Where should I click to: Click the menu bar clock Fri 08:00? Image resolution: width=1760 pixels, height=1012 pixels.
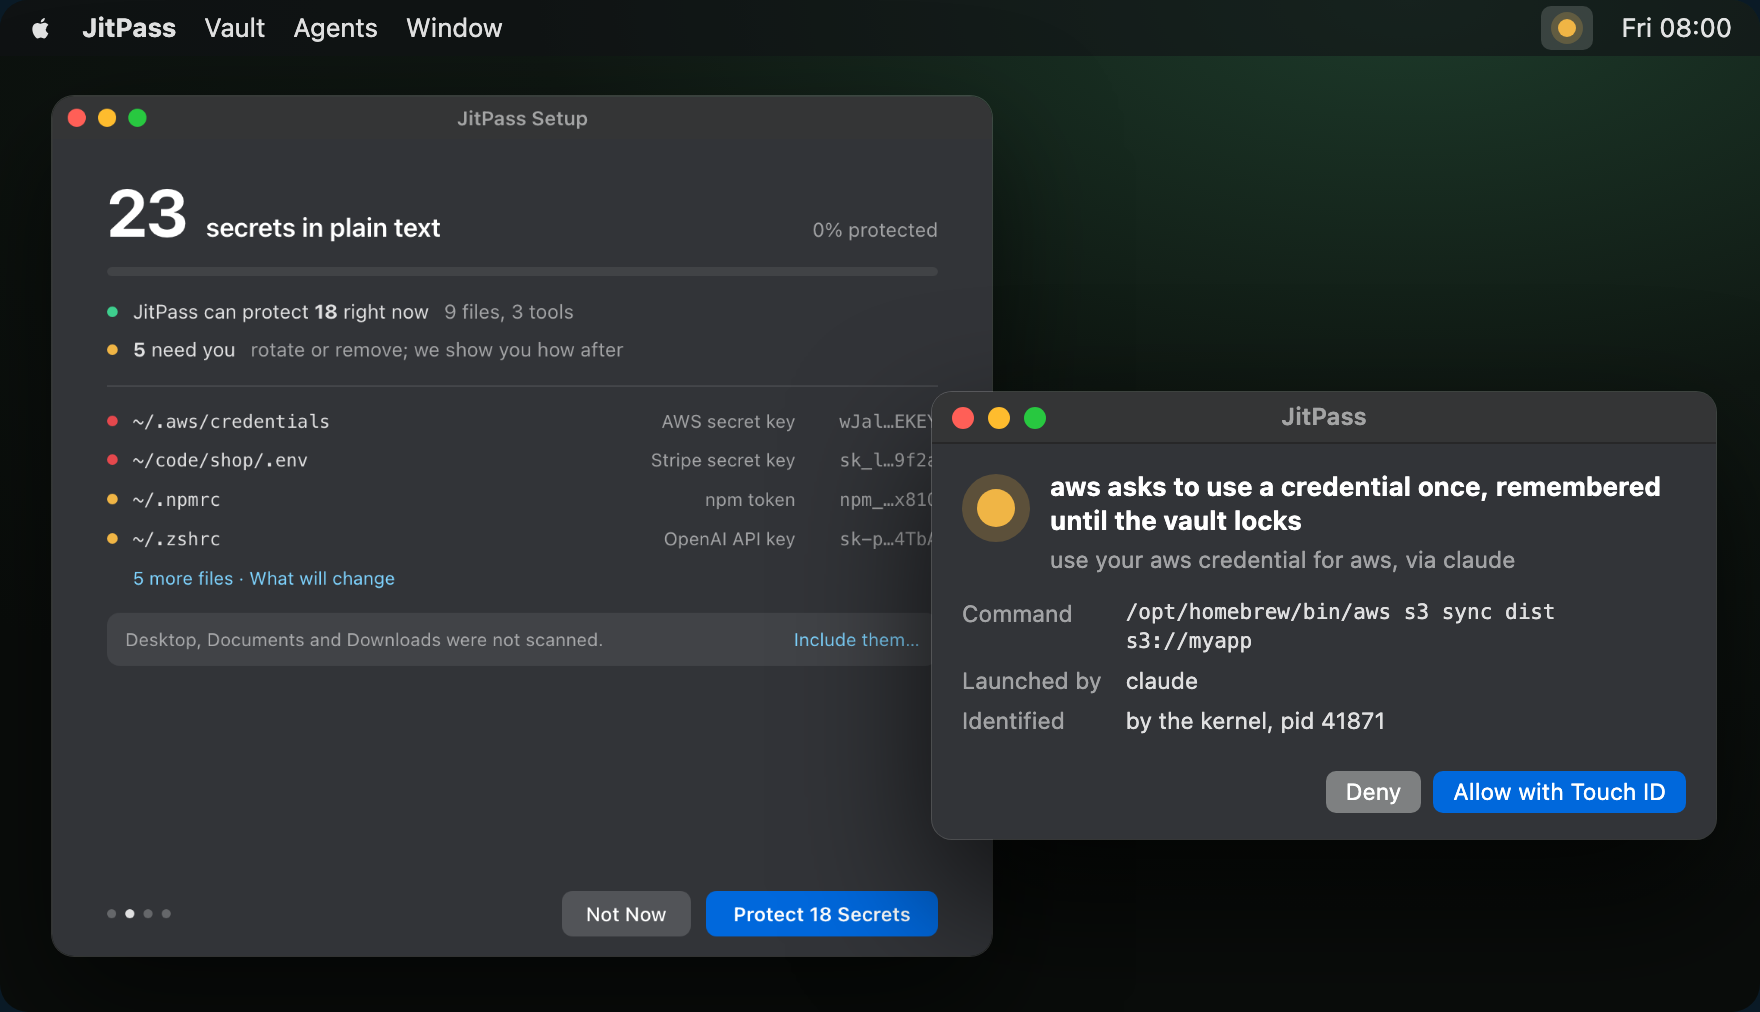1676,28
